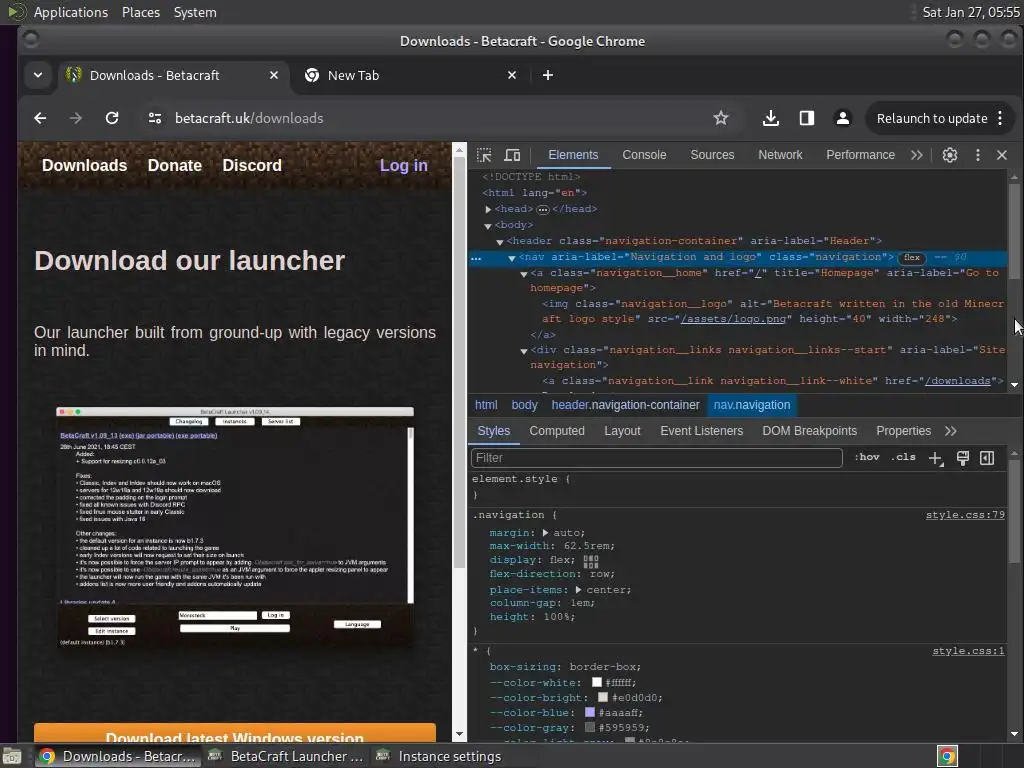Expand the place-items property triangle
This screenshot has width=1024, height=768.
[578, 590]
